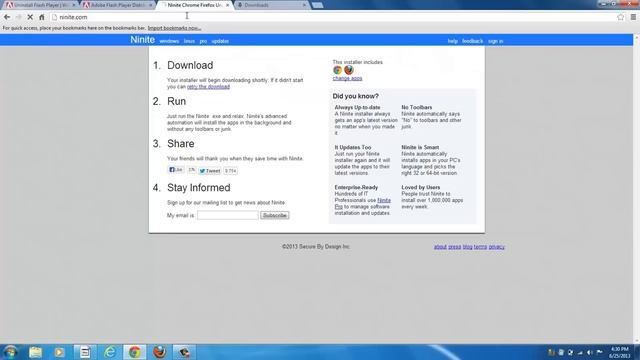Viewport: 640px width, 360px height.
Task: Select the Ninite Chrome Firefox tab
Action: click(194, 5)
